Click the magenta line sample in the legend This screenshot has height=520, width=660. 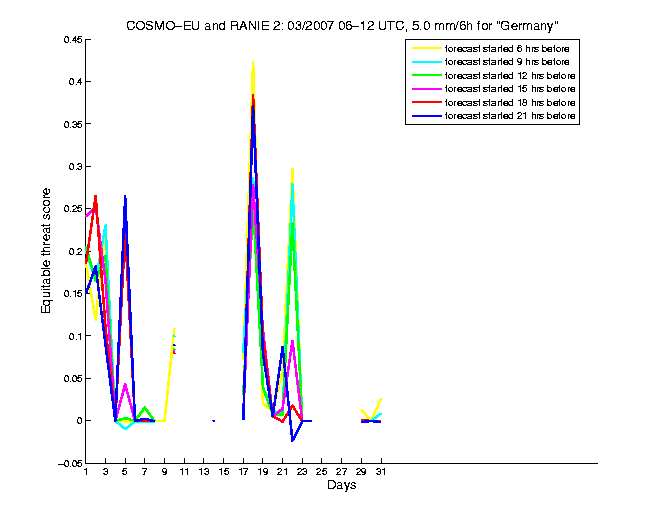[x=427, y=89]
